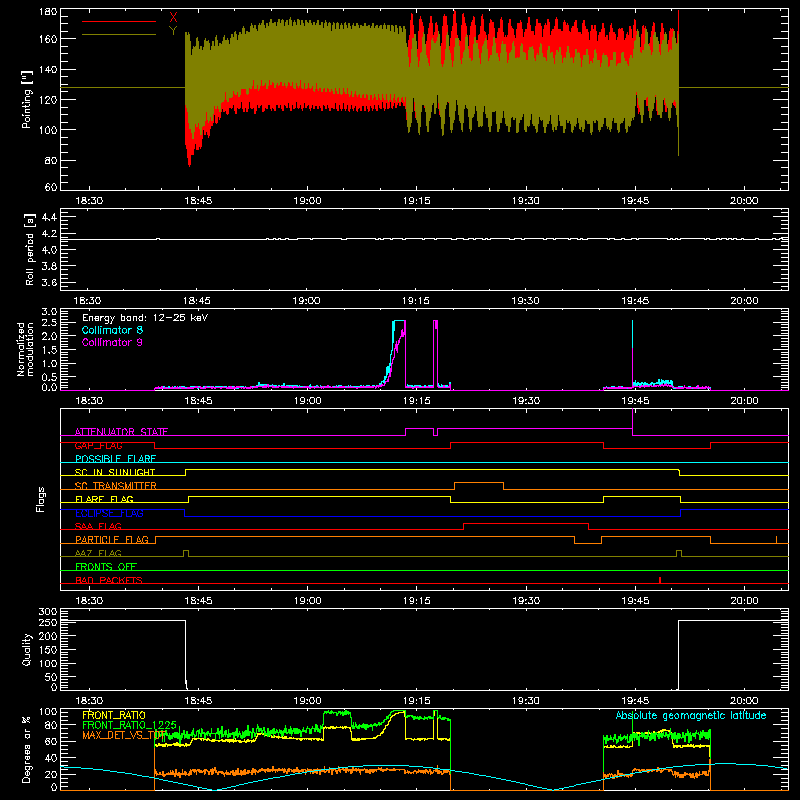The width and height of the screenshot is (800, 800).
Task: Click the 'GAP_FLAG' label
Action: click(x=98, y=445)
